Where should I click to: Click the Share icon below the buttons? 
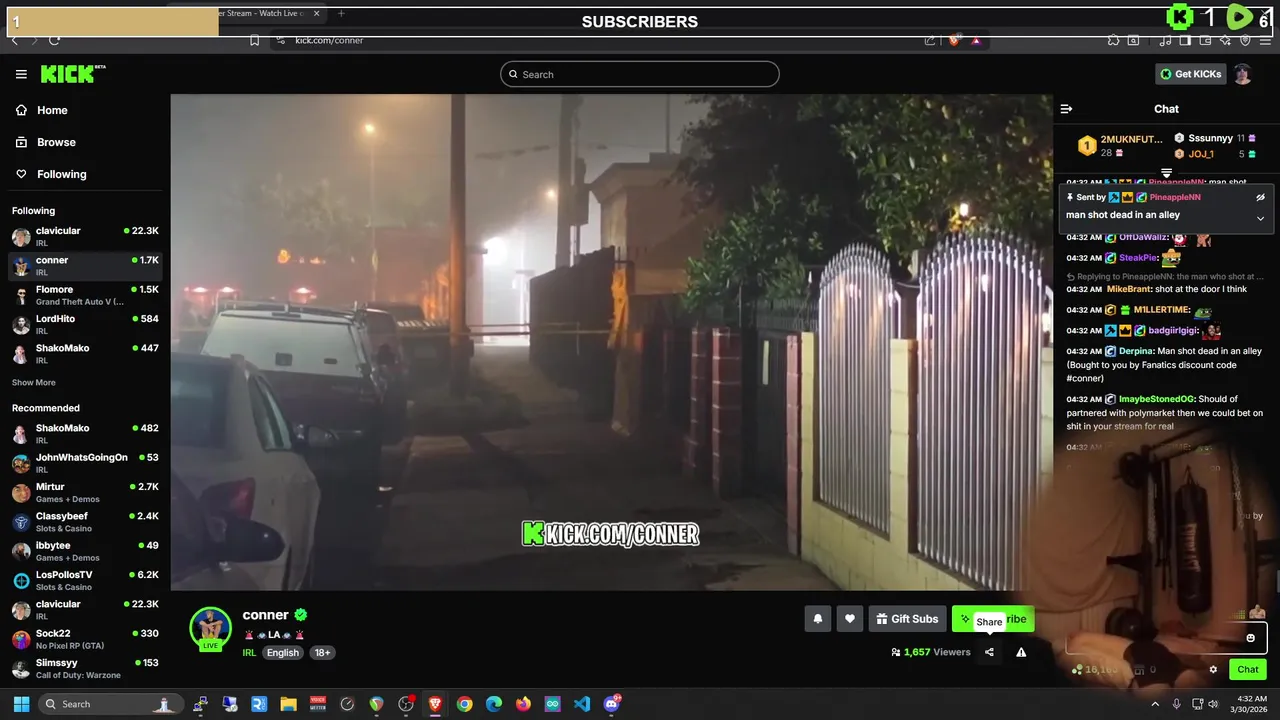[989, 652]
